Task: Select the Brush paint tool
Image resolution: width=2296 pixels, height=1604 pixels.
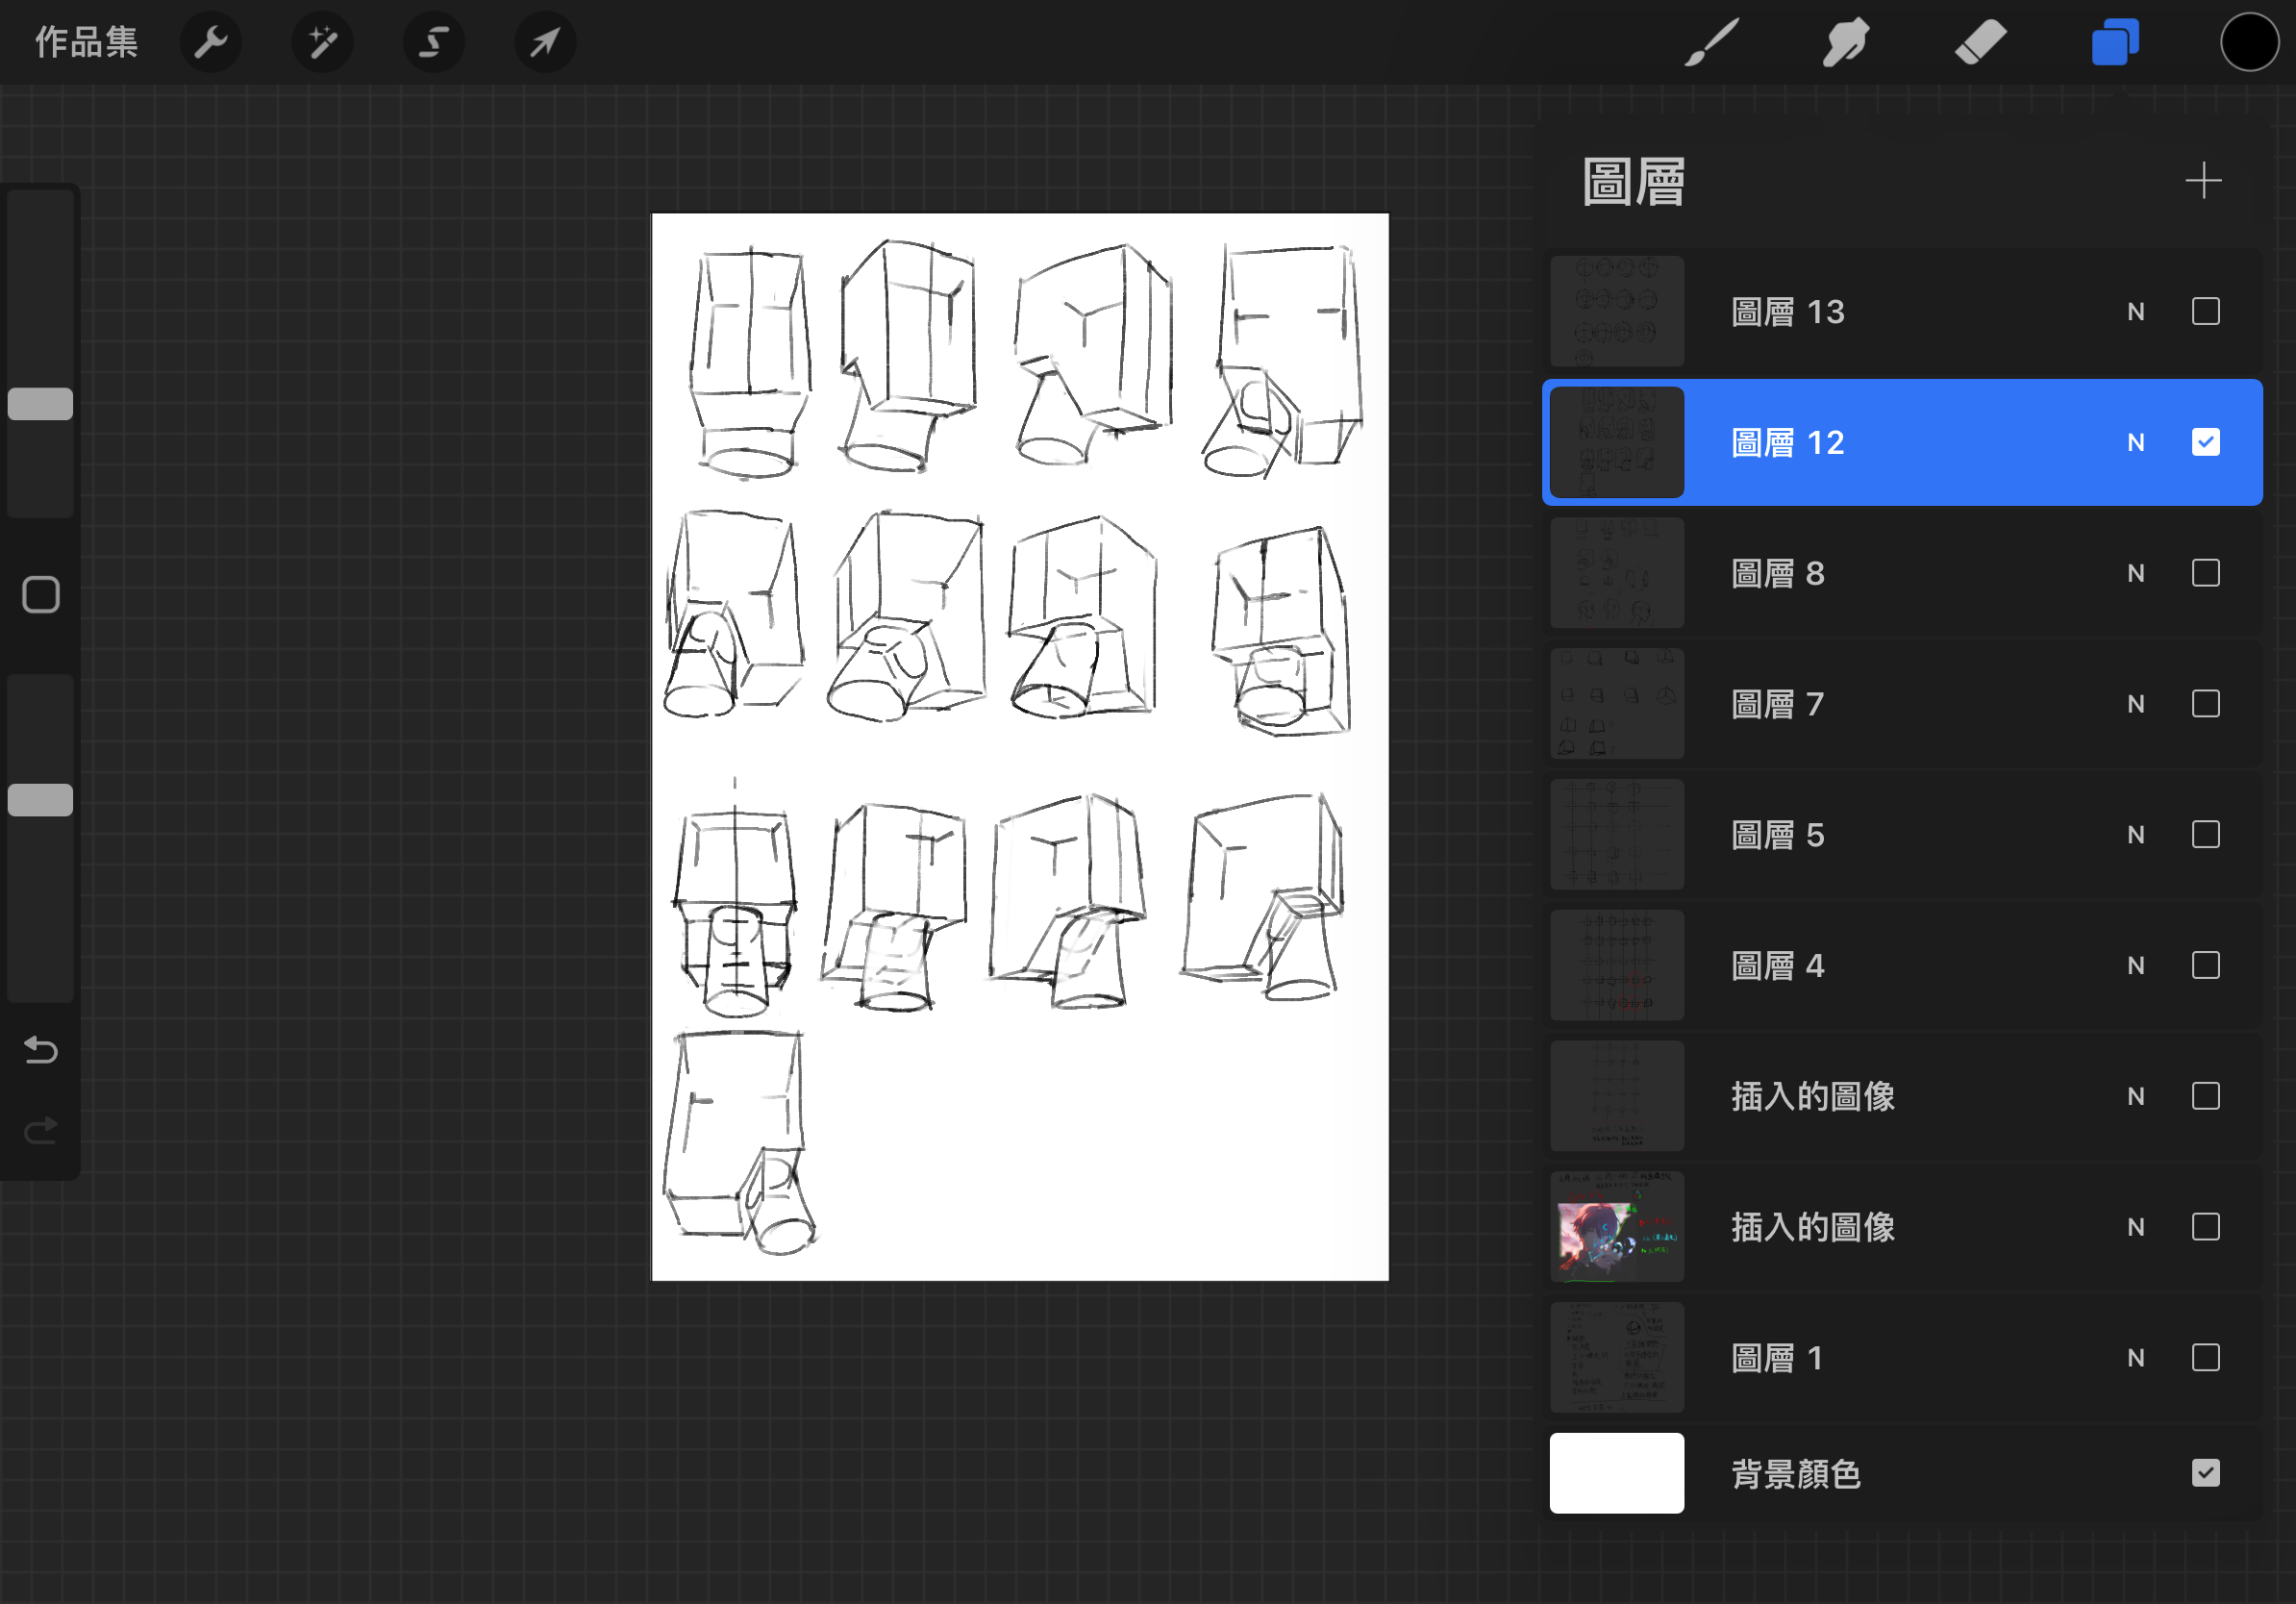Action: [1711, 42]
